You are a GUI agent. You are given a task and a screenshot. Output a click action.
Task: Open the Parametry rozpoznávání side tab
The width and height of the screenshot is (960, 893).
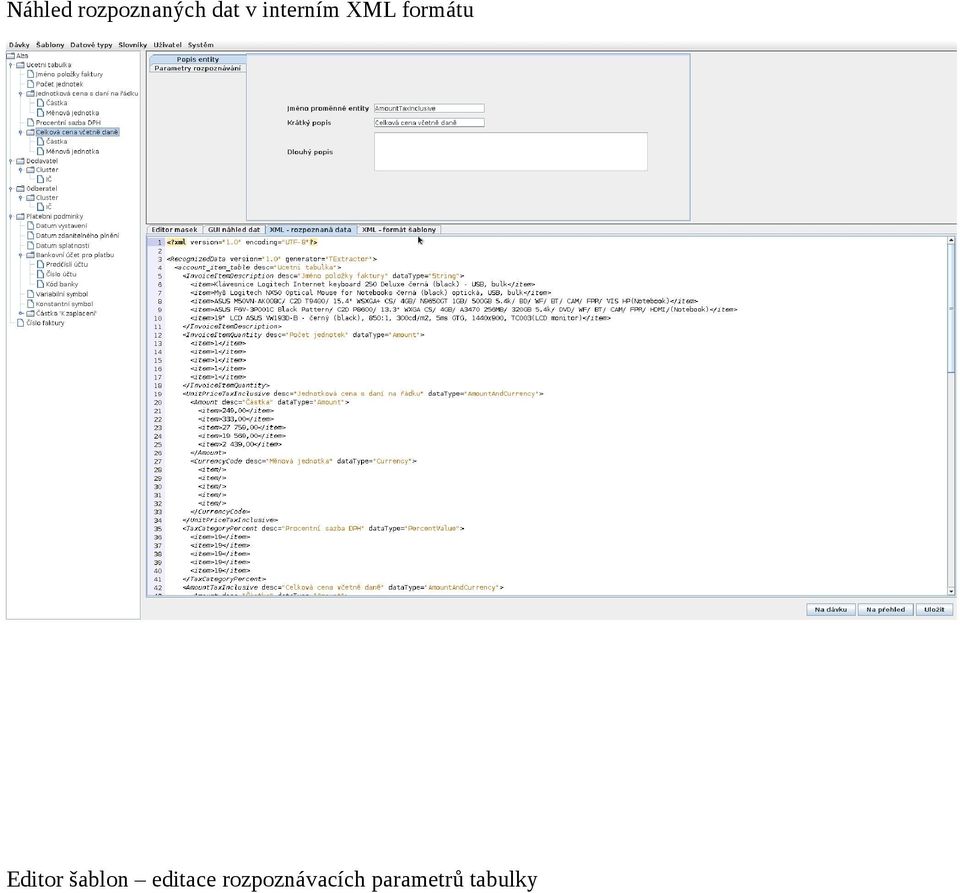point(197,68)
